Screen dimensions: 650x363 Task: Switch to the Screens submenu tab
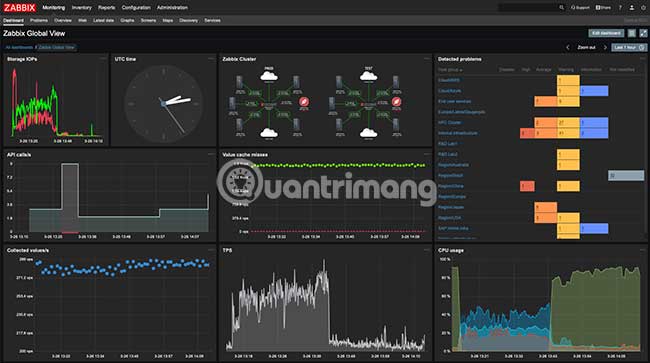148,20
